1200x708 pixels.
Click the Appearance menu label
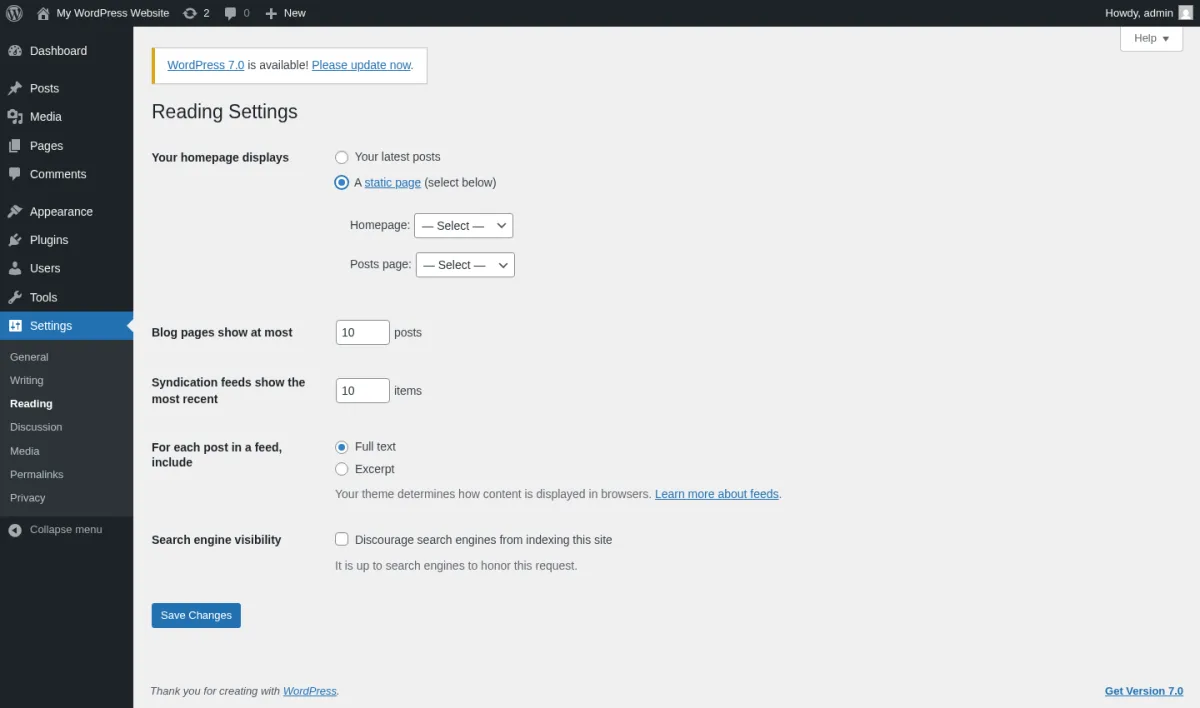pyautogui.click(x=61, y=212)
